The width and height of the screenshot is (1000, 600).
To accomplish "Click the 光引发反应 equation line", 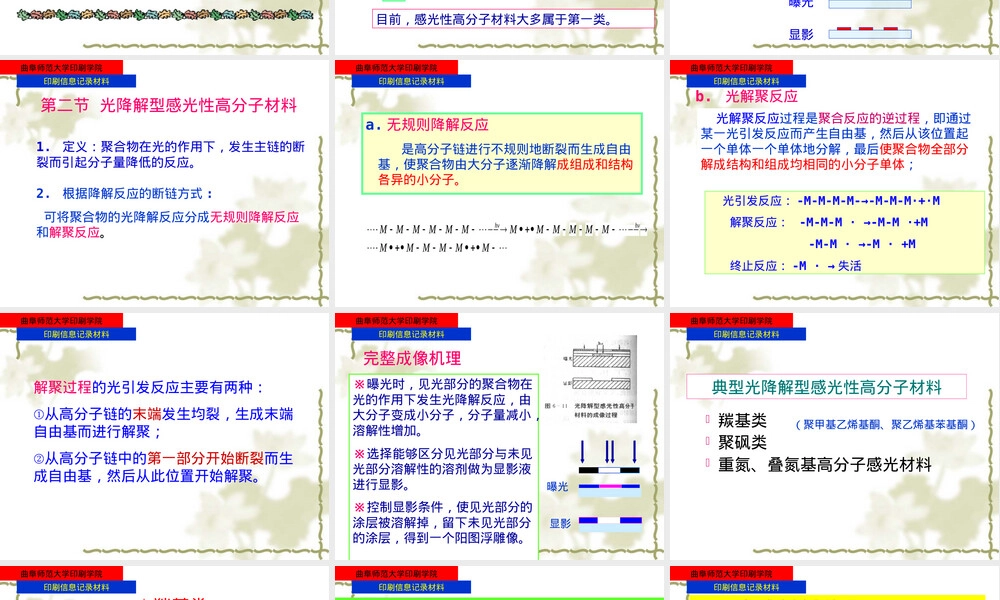I will (831, 201).
